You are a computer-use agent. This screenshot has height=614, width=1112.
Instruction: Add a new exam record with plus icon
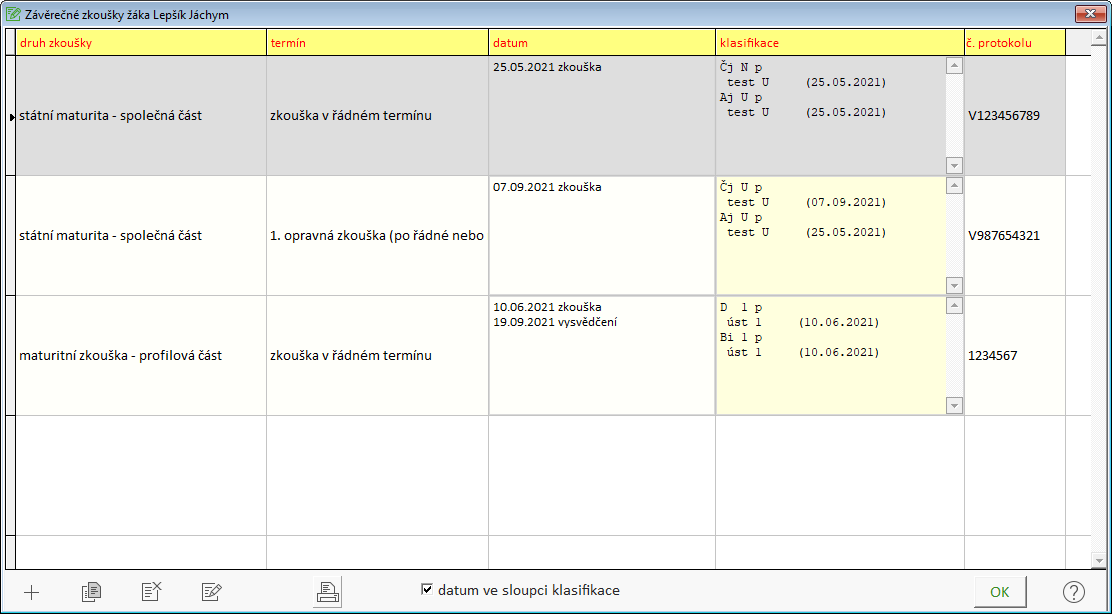31,592
